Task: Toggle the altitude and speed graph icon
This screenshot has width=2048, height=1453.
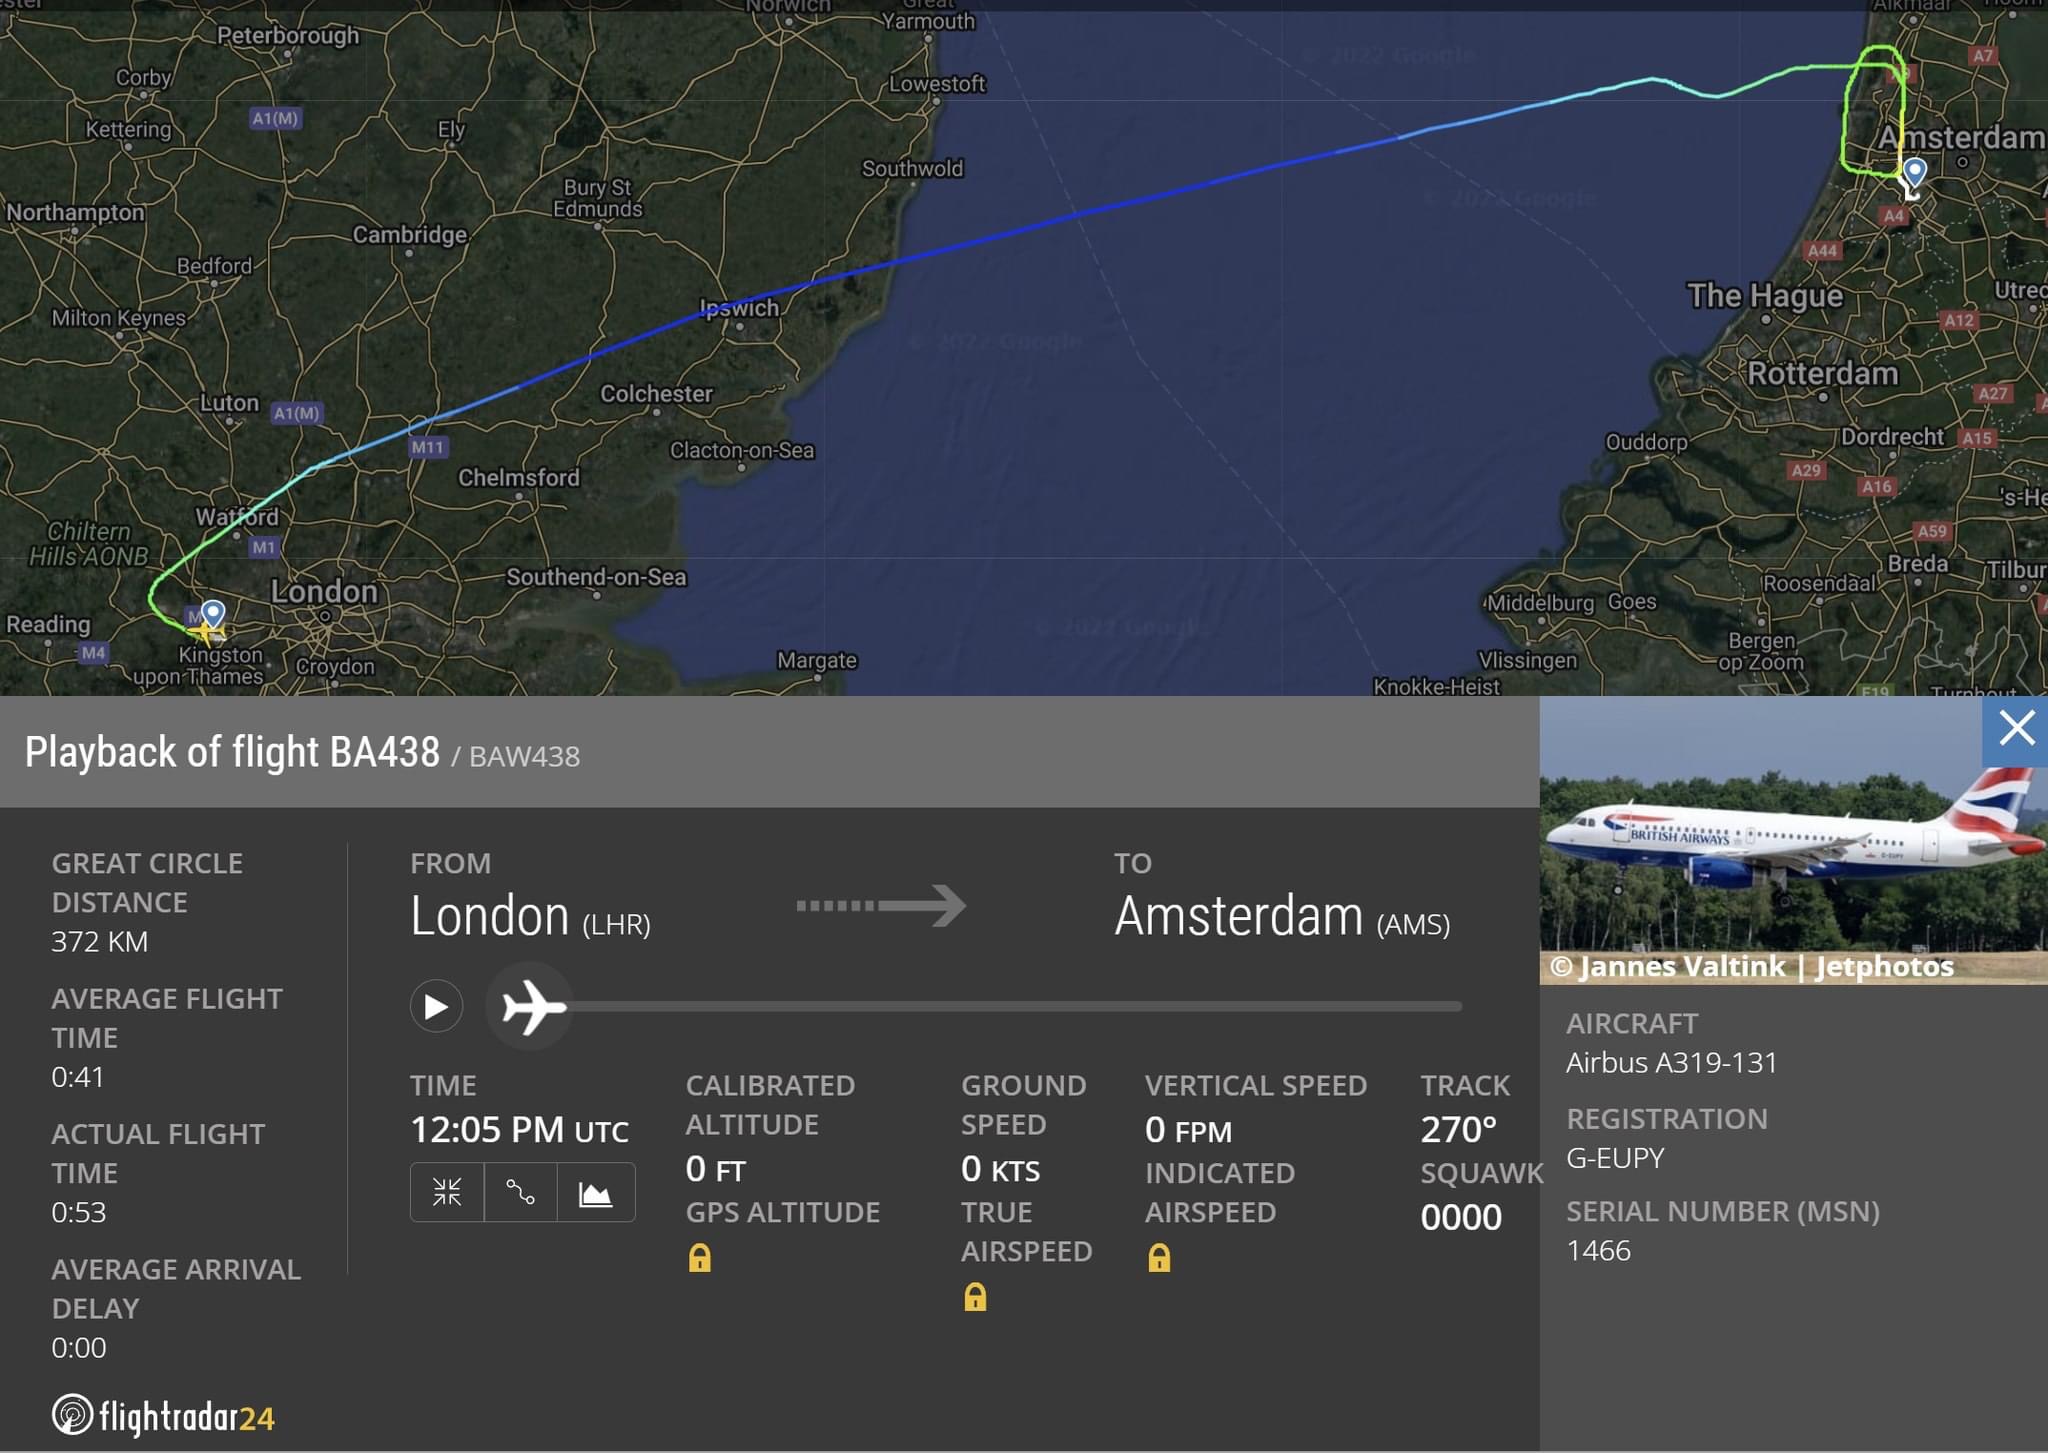Action: tap(595, 1192)
